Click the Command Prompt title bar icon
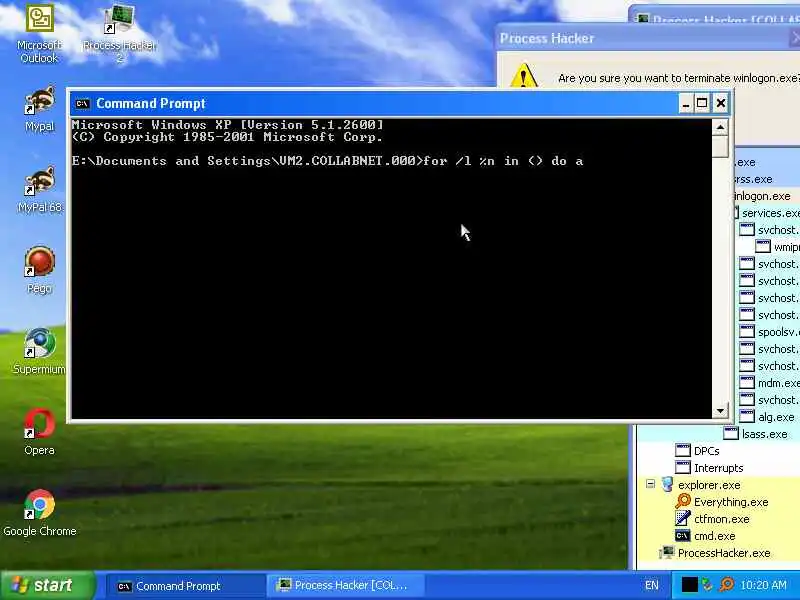Image resolution: width=800 pixels, height=600 pixels. (83, 104)
